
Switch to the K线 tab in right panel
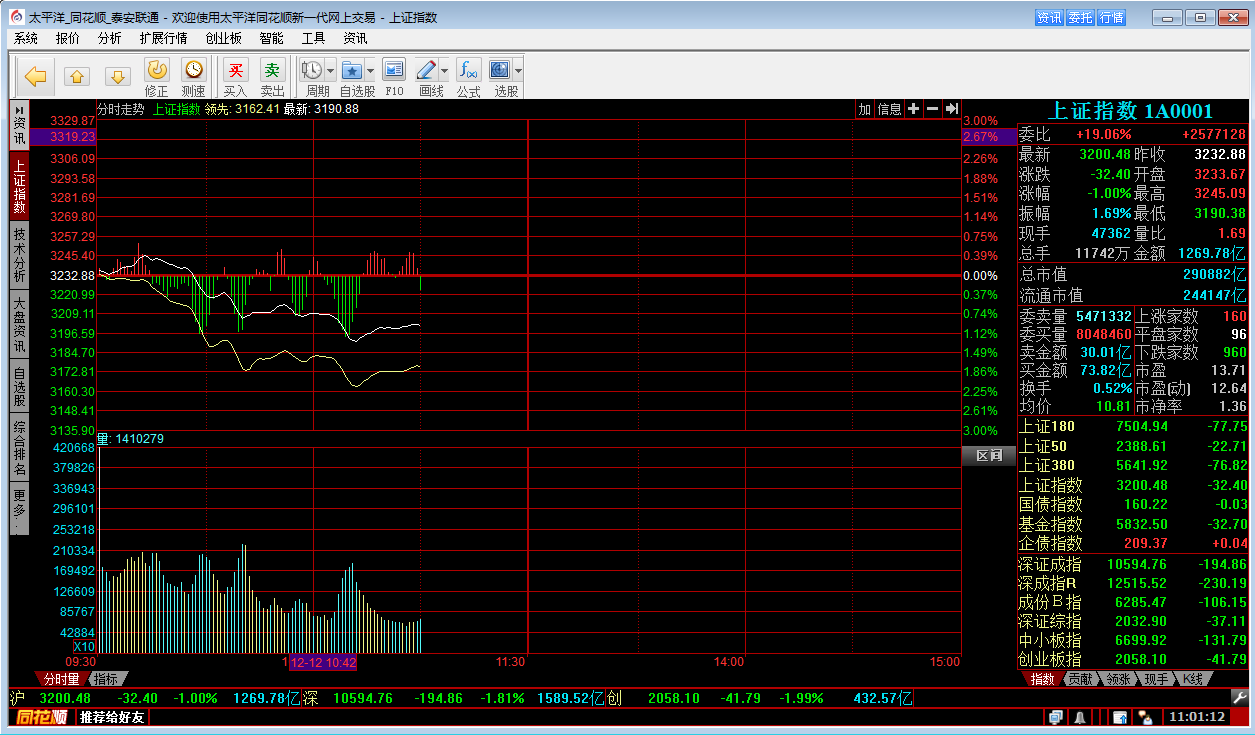click(1193, 679)
